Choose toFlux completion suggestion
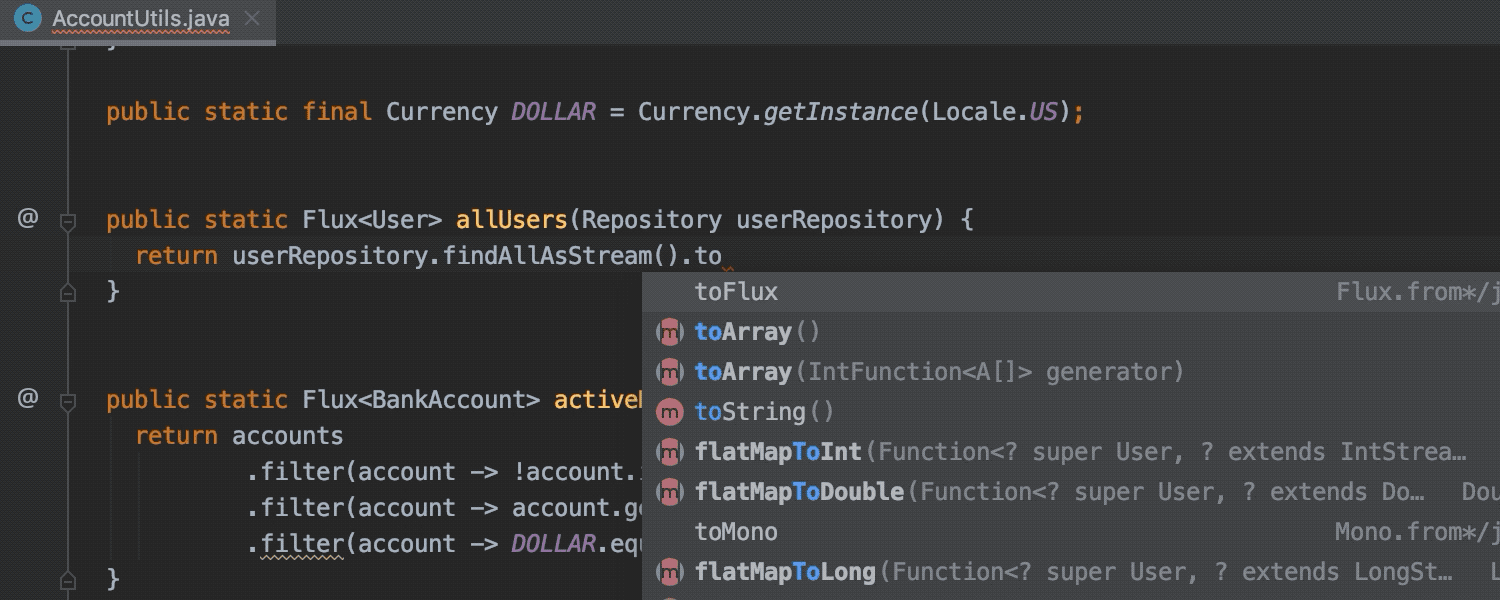 [1071, 292]
